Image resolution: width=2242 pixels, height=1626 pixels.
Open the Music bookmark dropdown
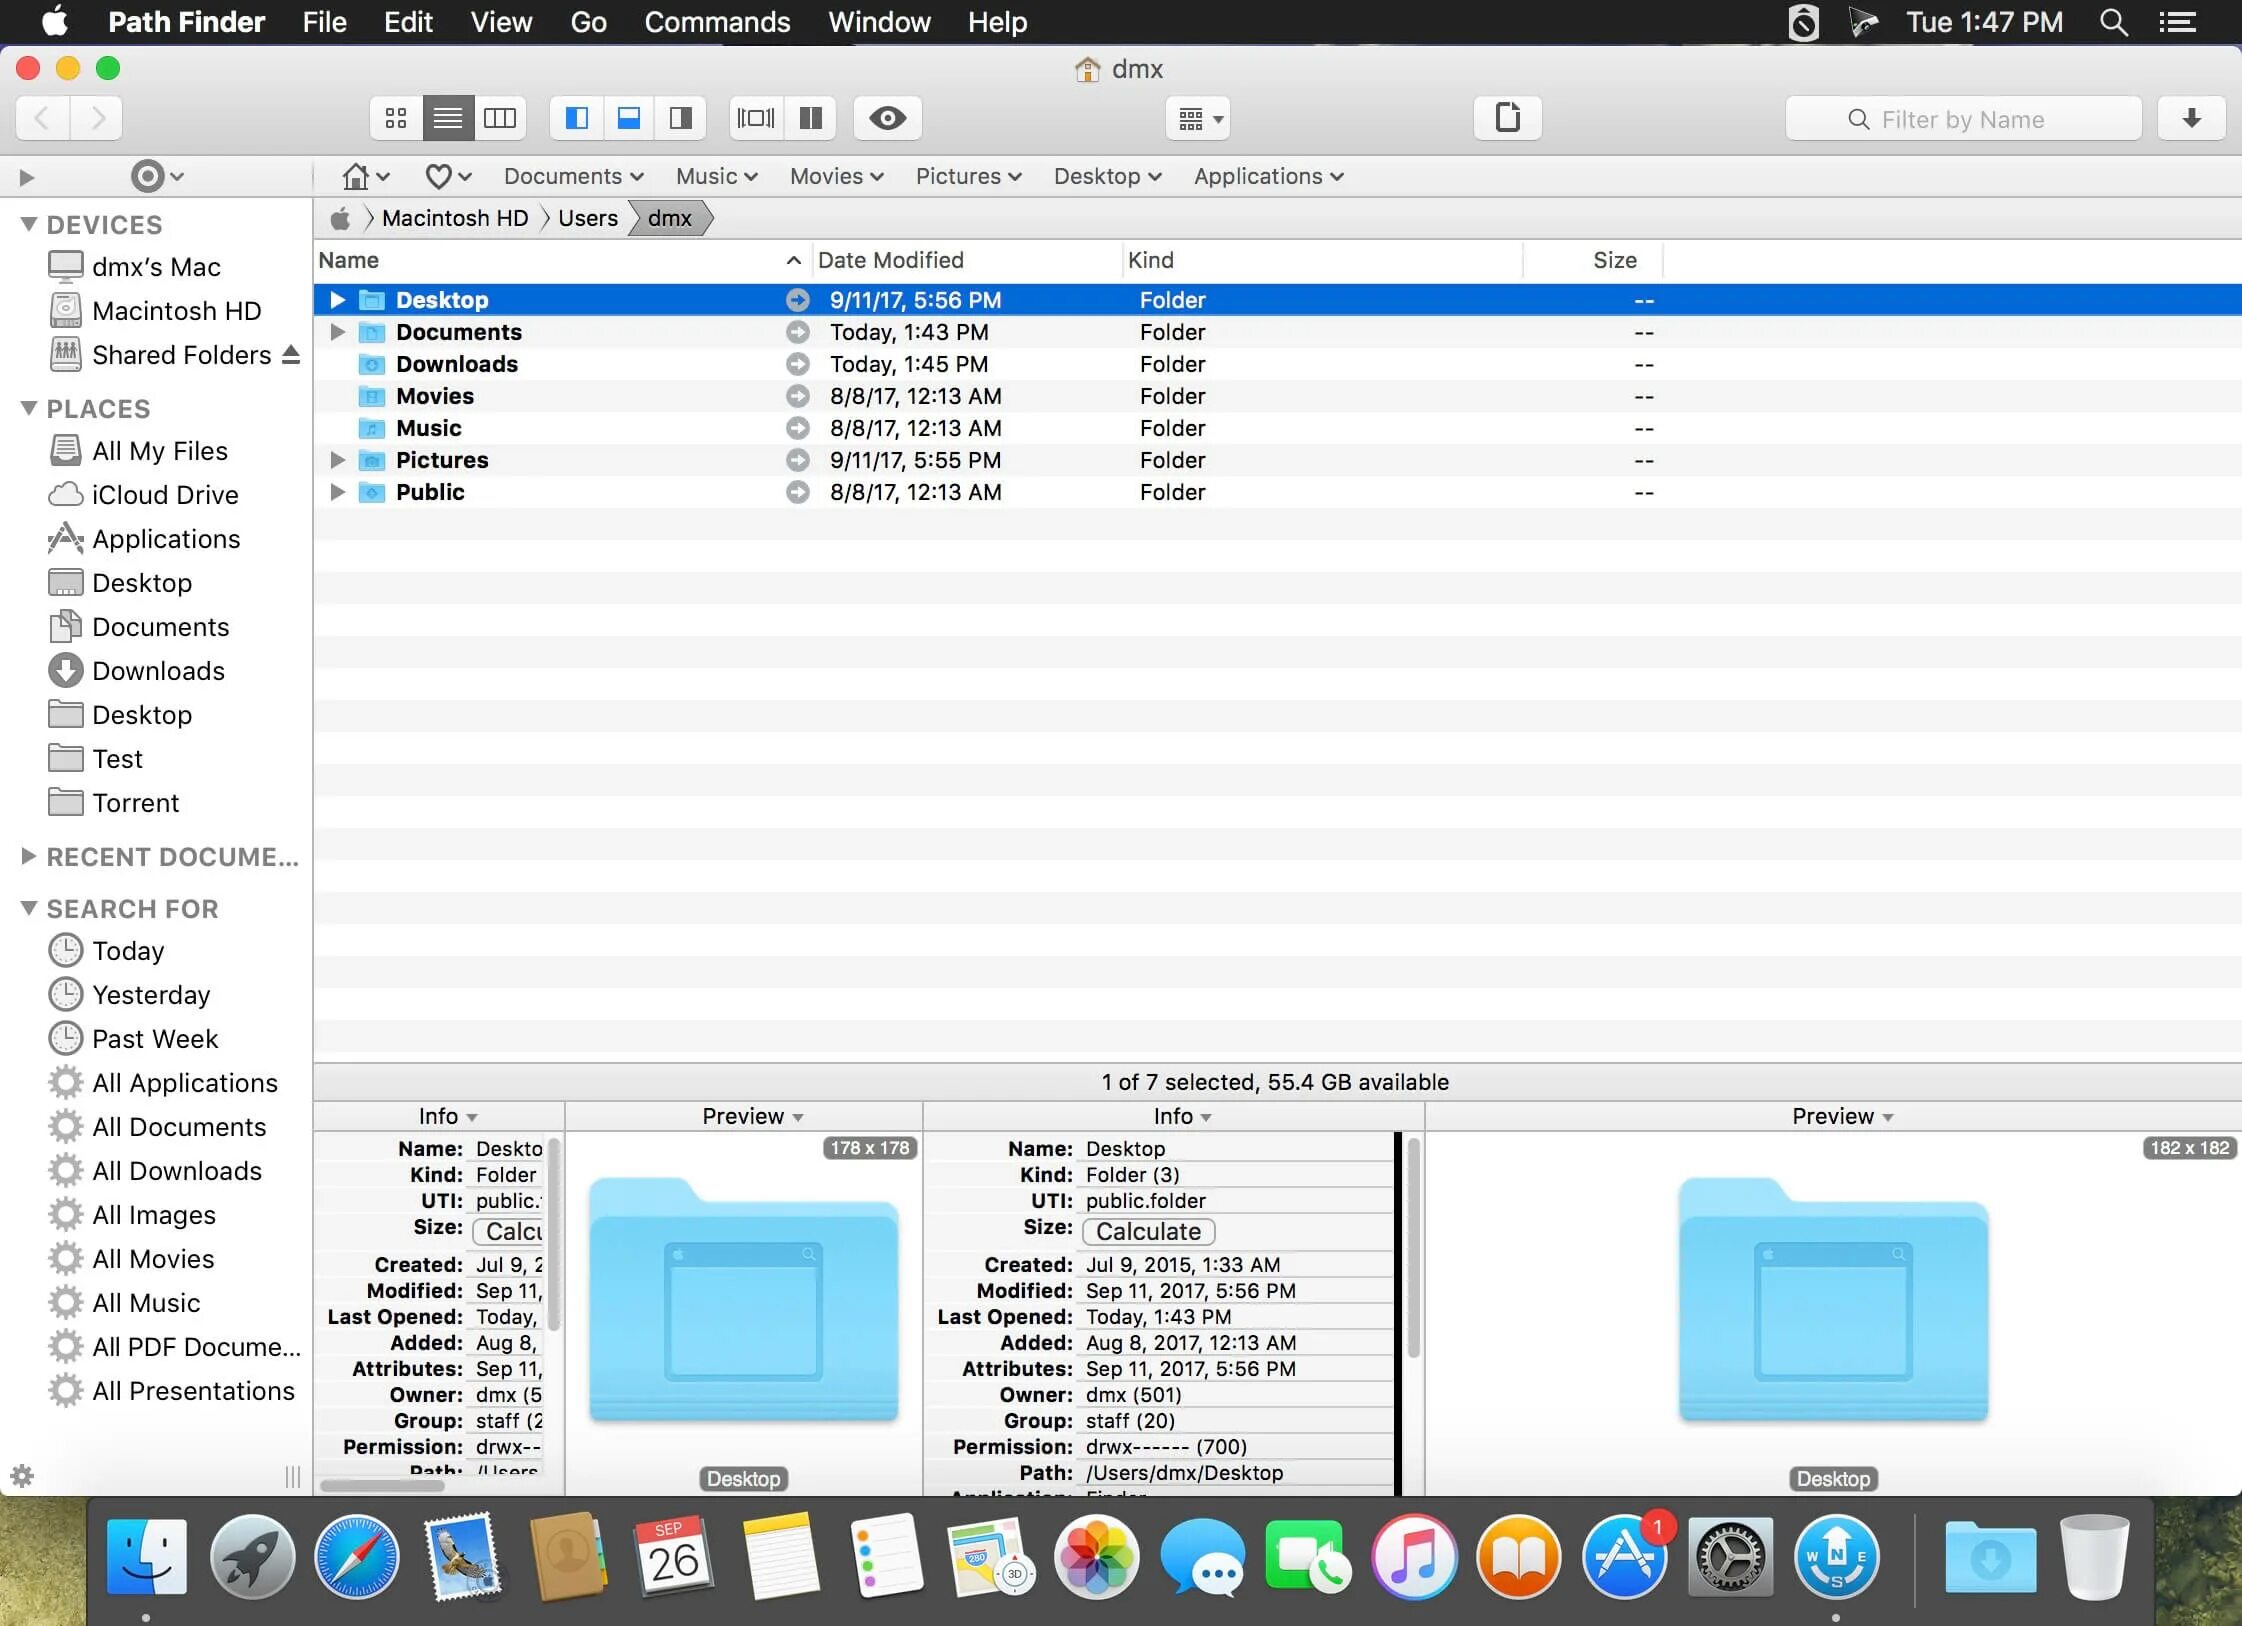(x=717, y=176)
